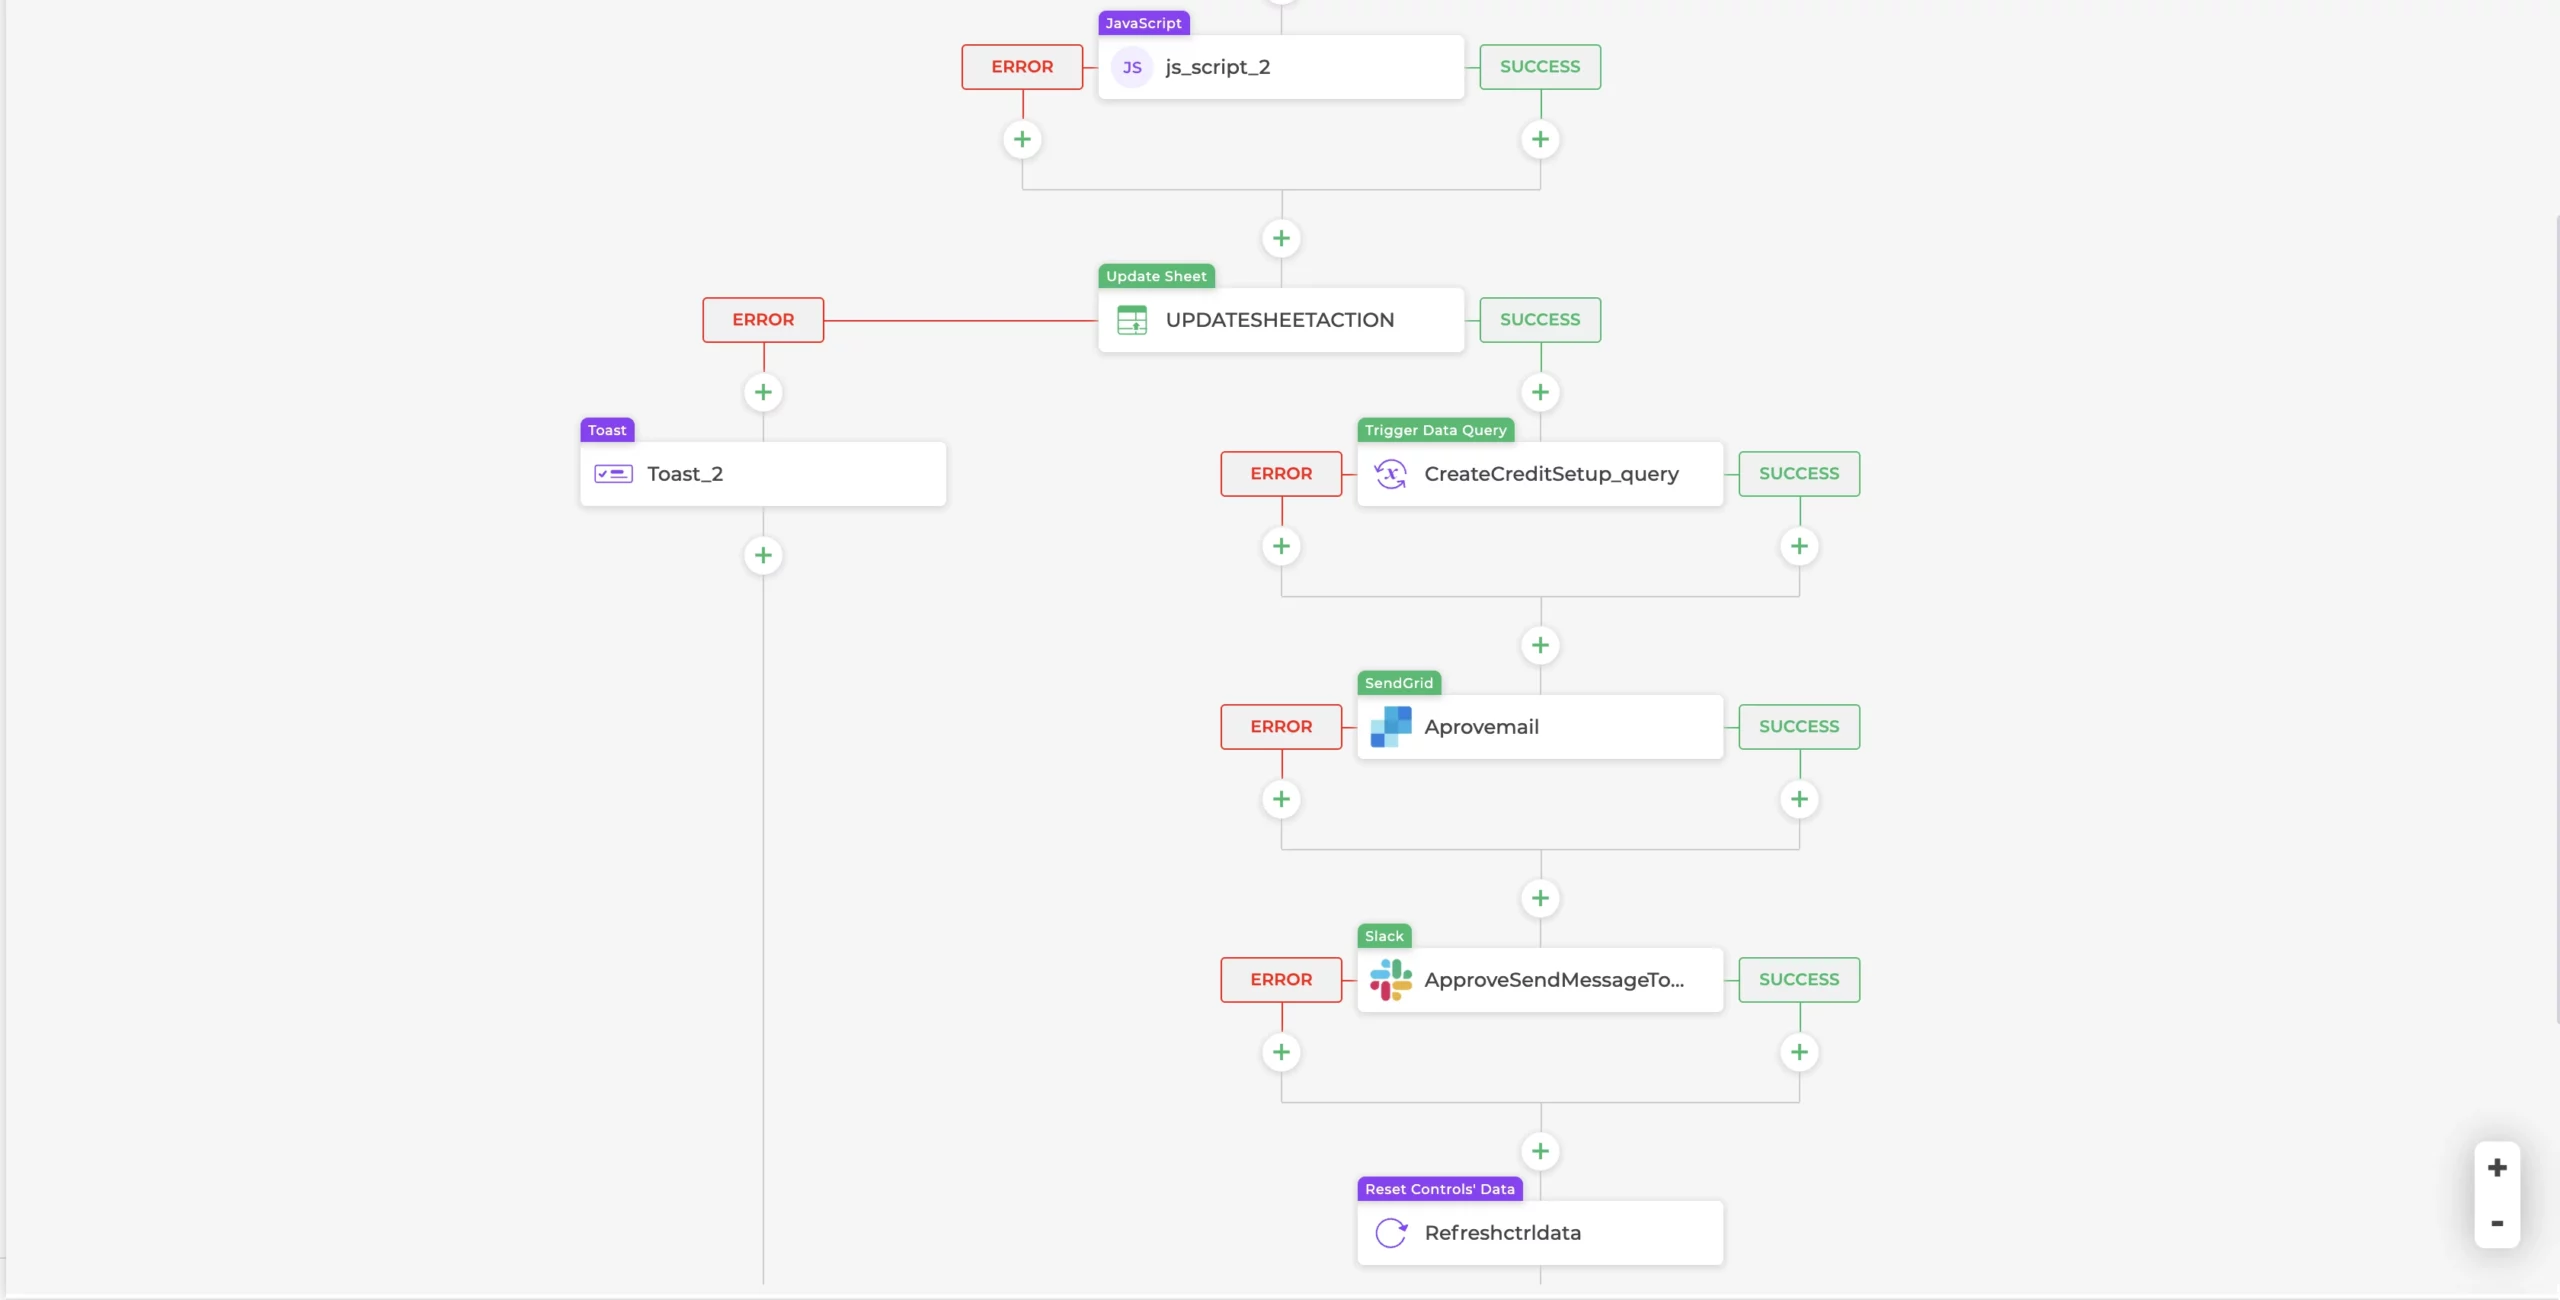Click the JS icon on js_script_2 node
The image size is (2560, 1300).
click(x=1132, y=67)
